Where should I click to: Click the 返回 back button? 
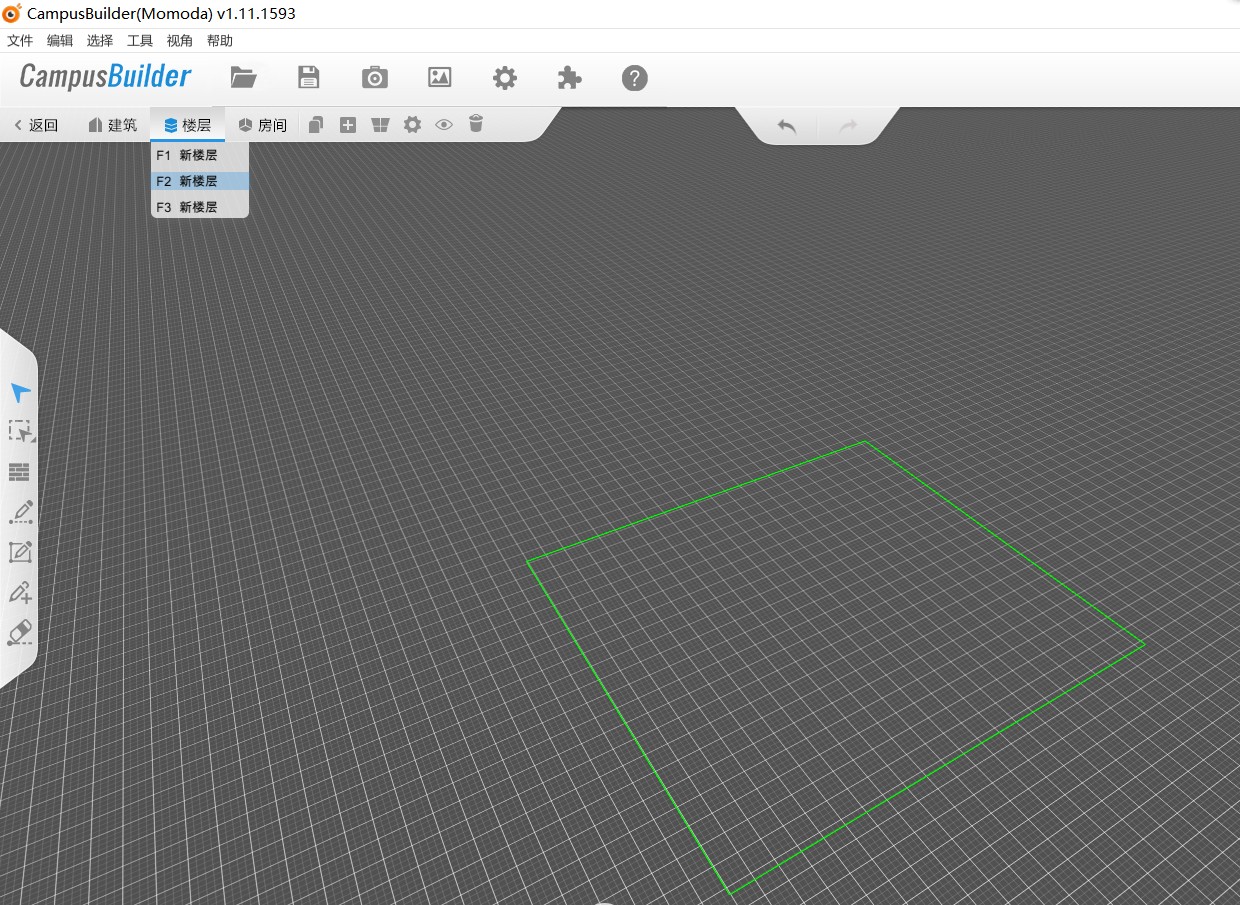[36, 125]
